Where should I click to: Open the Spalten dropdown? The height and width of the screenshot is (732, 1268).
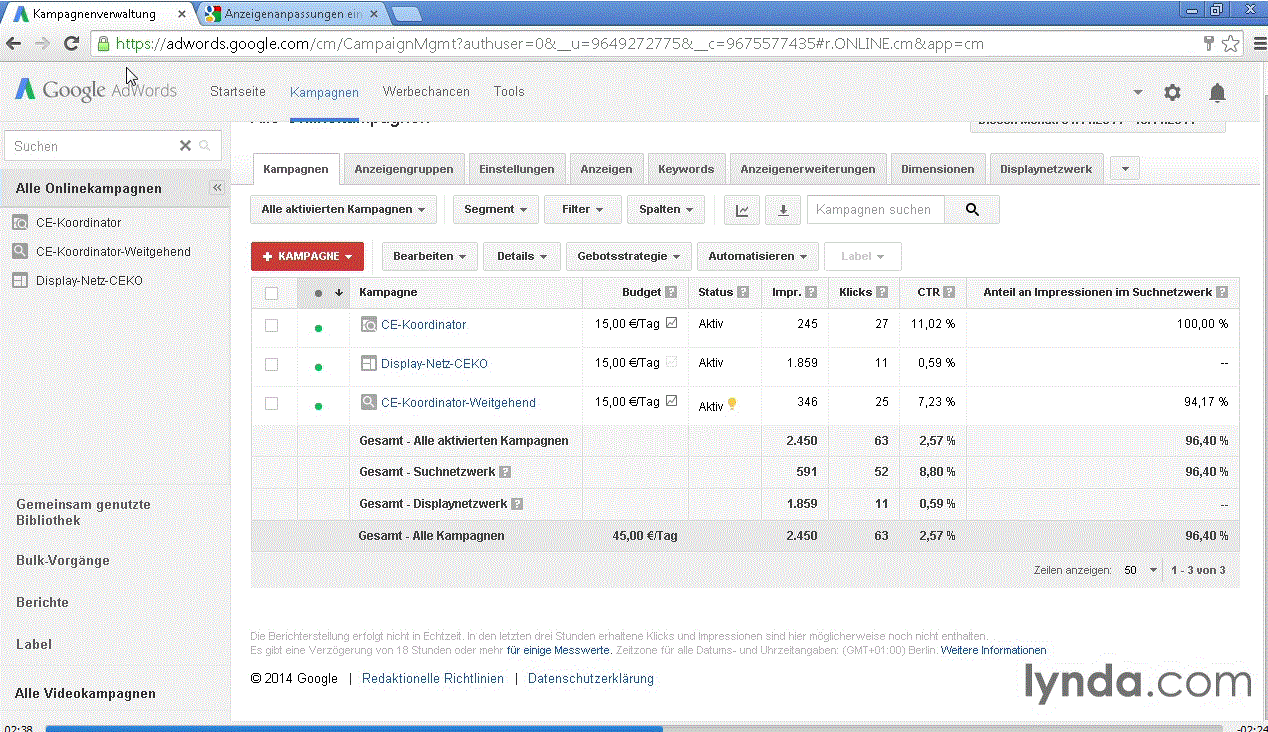pos(665,210)
